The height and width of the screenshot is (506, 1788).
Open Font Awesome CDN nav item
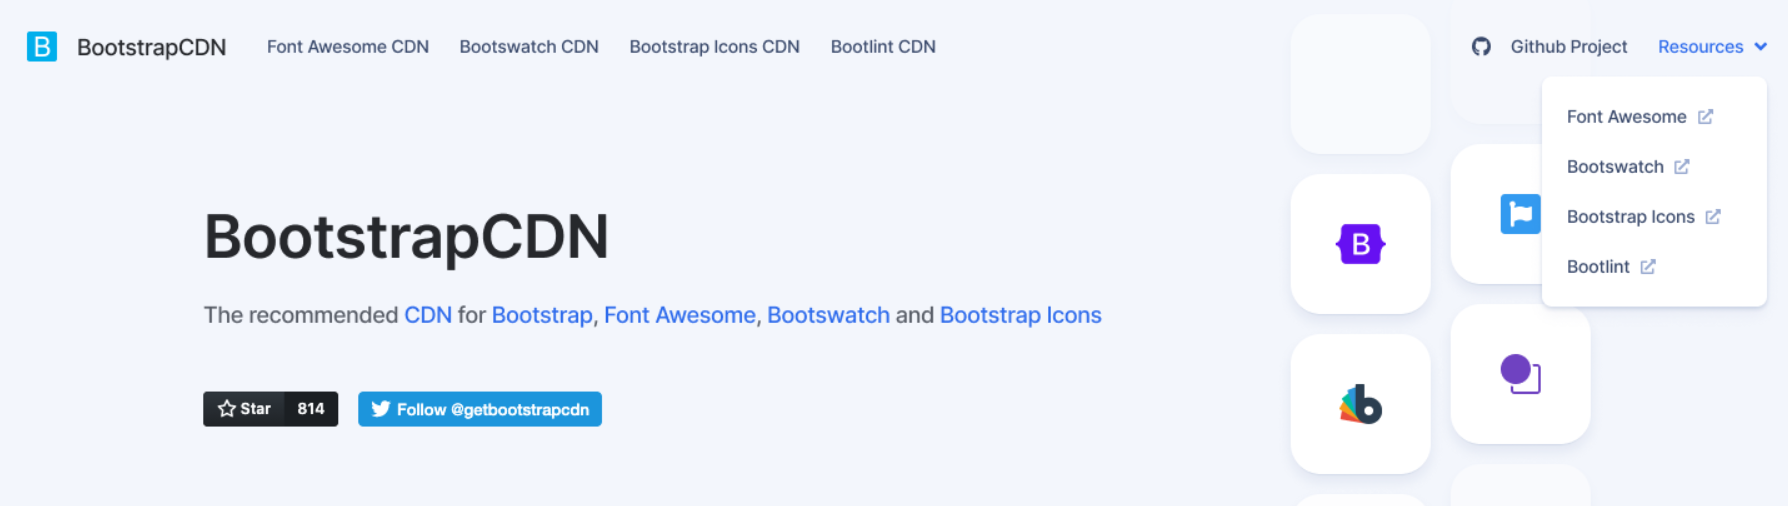[x=347, y=47]
